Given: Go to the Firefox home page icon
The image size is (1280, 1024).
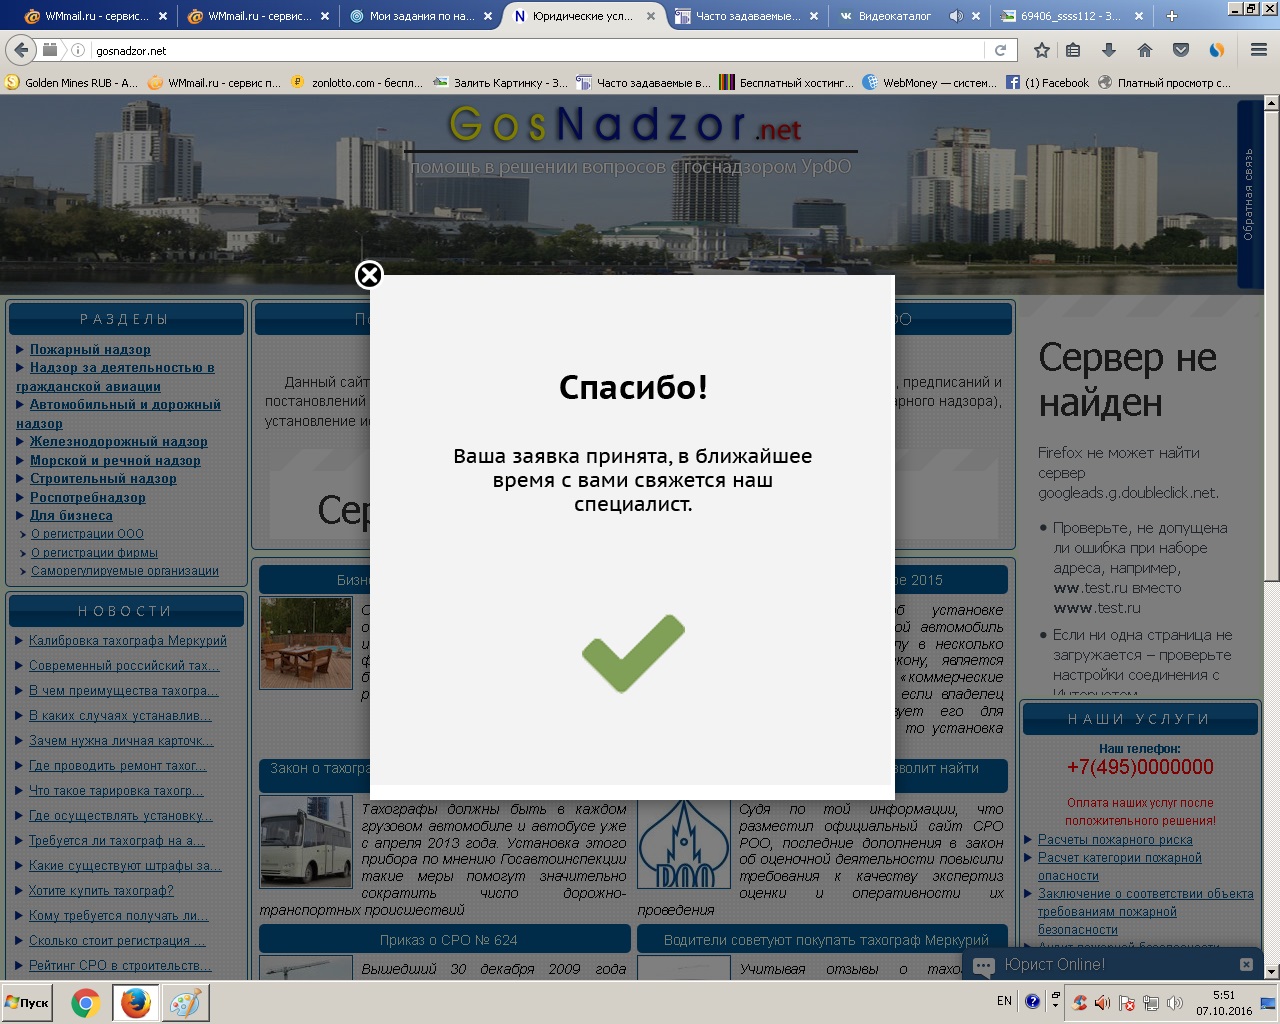Looking at the screenshot, I should pyautogui.click(x=1144, y=50).
